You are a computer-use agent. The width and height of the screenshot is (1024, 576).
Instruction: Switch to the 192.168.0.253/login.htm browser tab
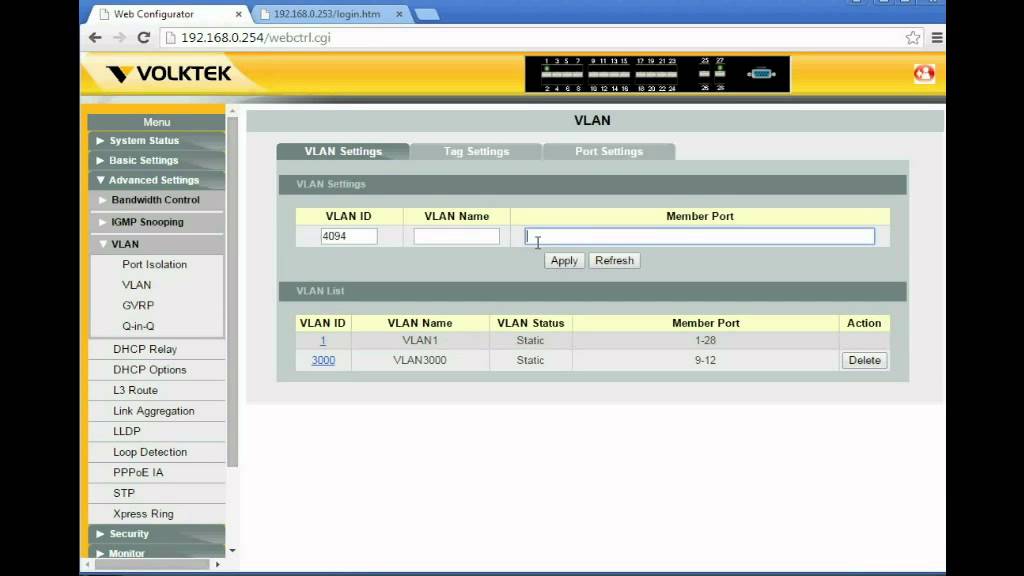pos(327,14)
